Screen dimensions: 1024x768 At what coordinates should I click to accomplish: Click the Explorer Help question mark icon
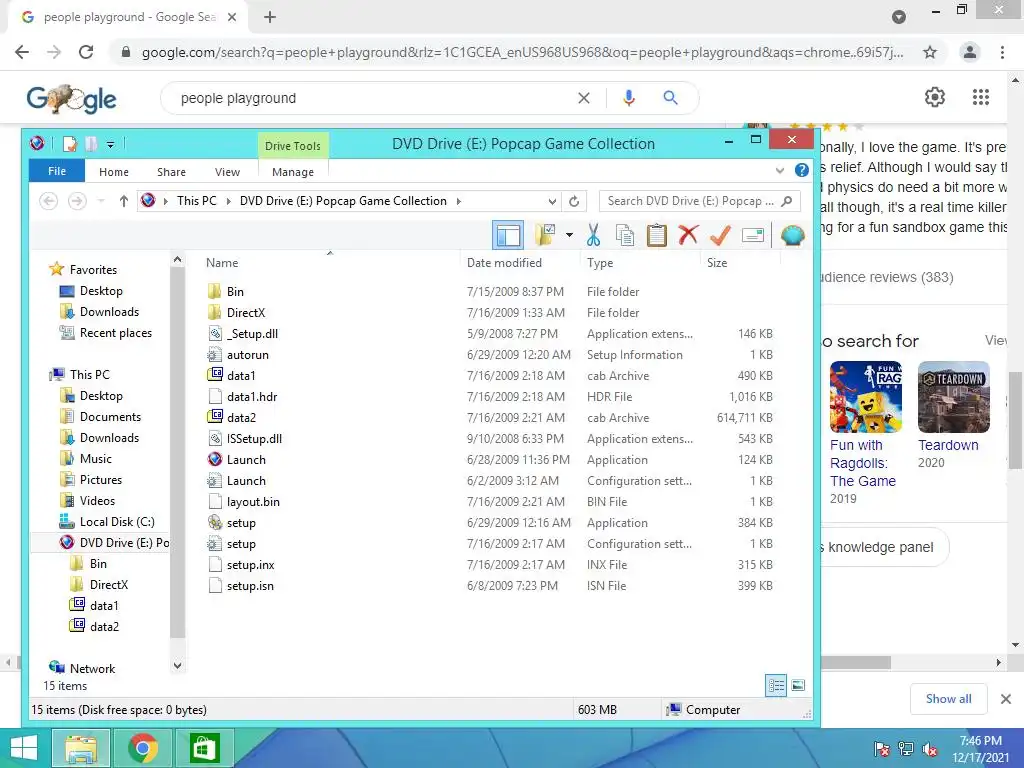(x=801, y=170)
